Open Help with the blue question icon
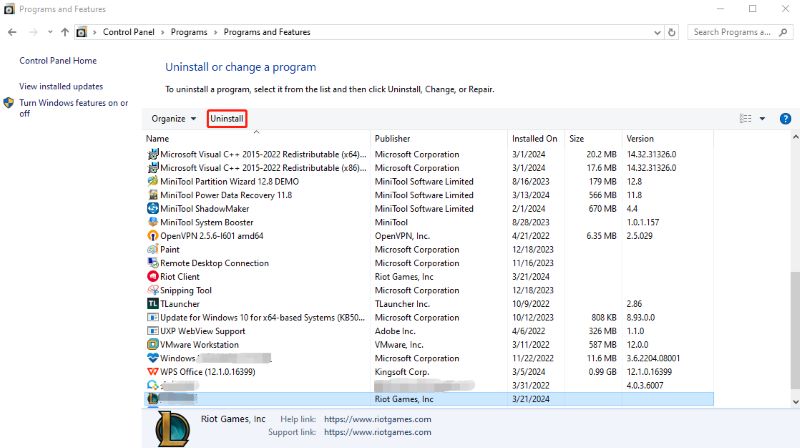The height and width of the screenshot is (448, 800). [x=785, y=119]
